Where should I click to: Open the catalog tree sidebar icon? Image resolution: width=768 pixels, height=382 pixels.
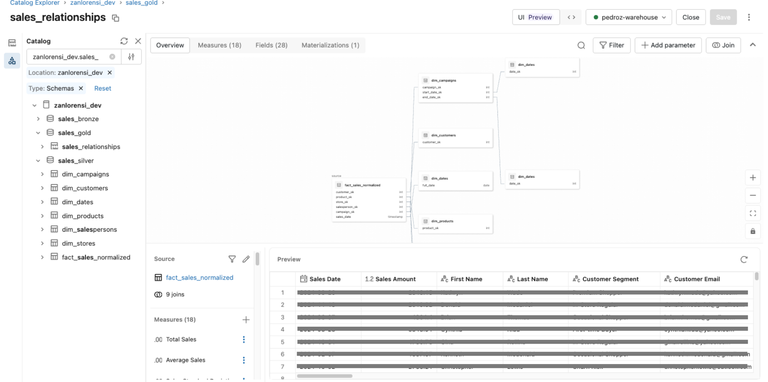12,61
